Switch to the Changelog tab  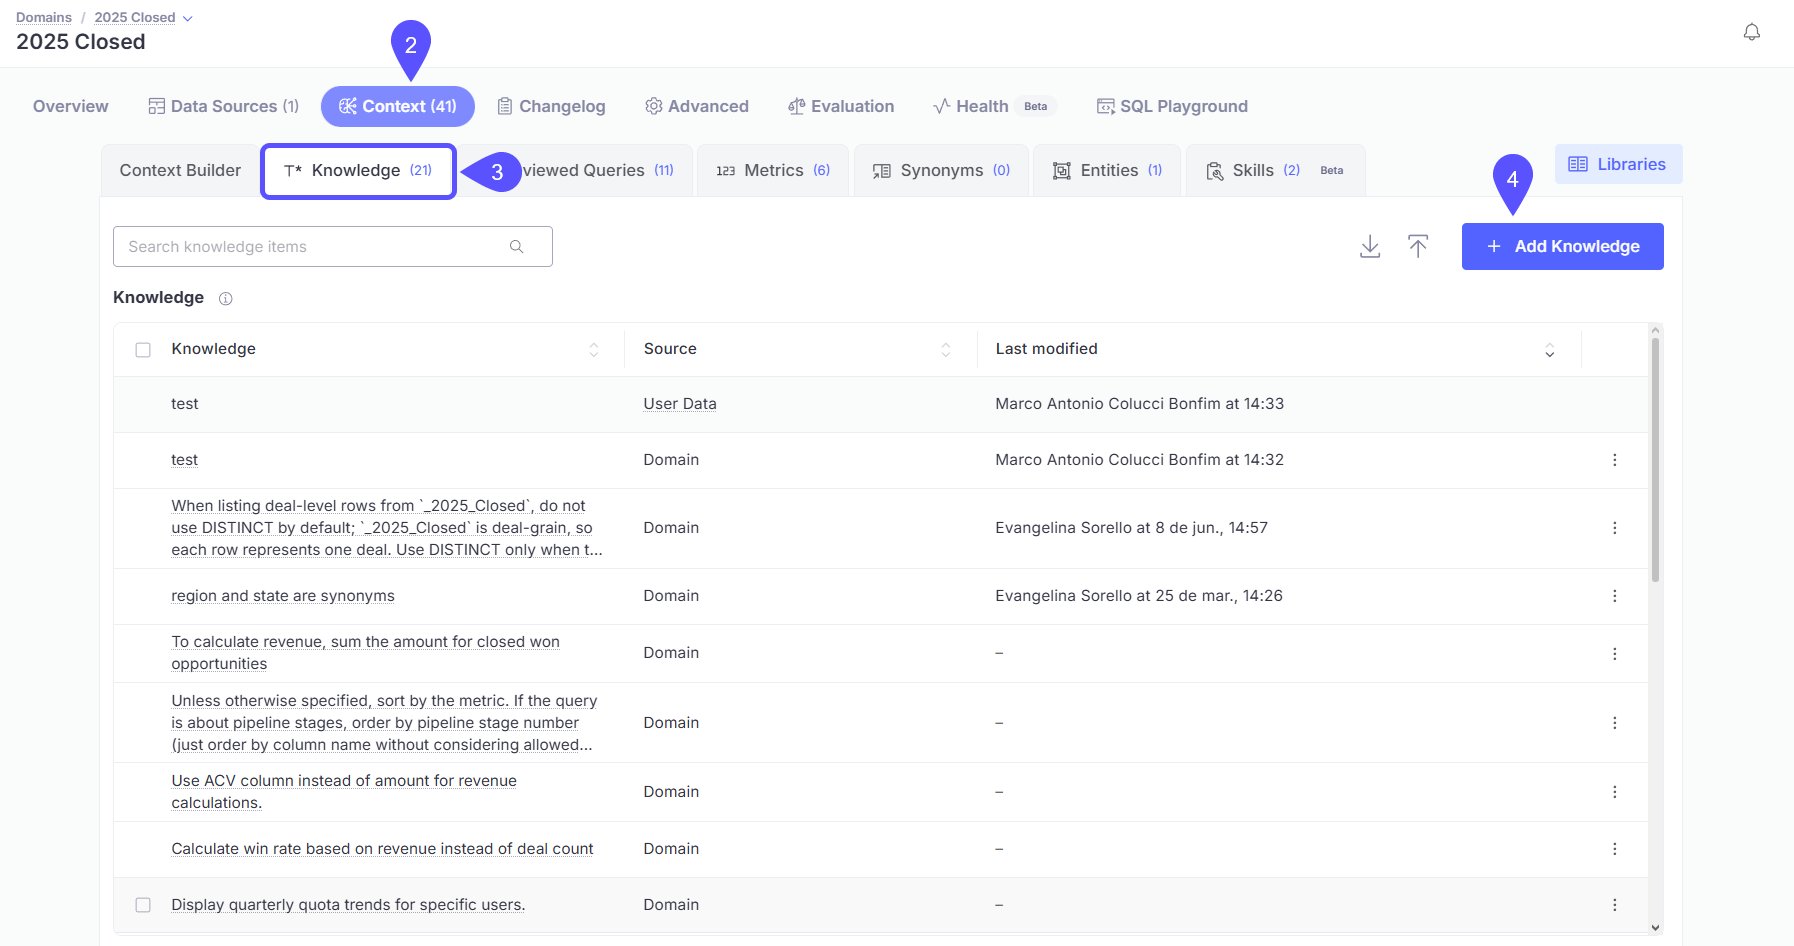551,106
